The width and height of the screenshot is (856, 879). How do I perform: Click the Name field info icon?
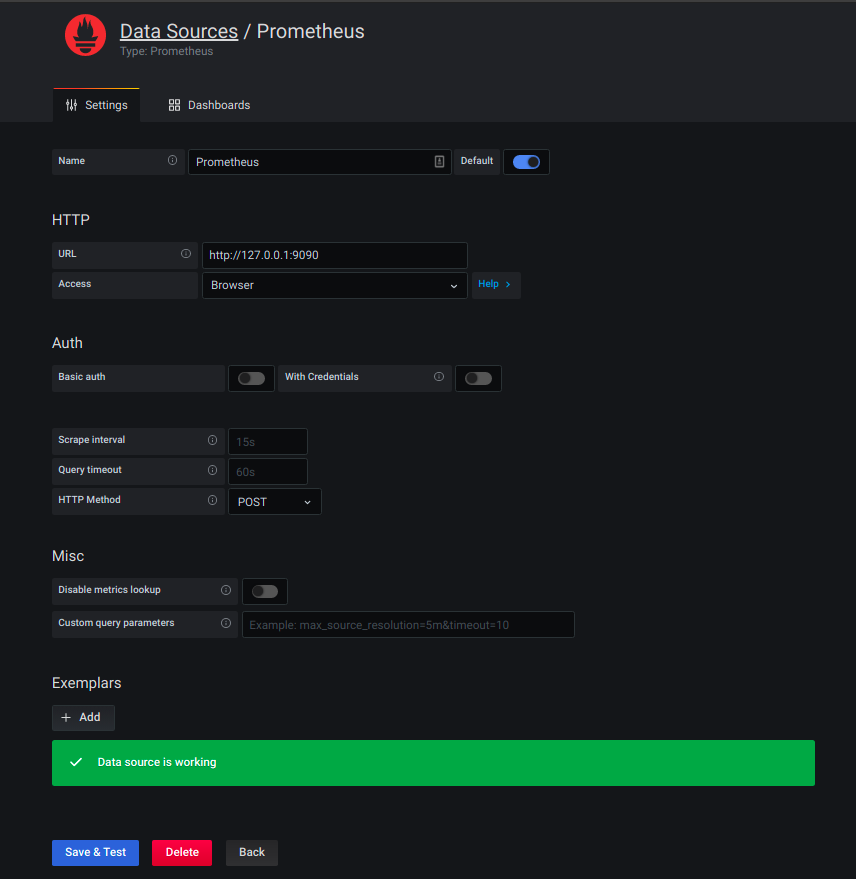coord(173,160)
